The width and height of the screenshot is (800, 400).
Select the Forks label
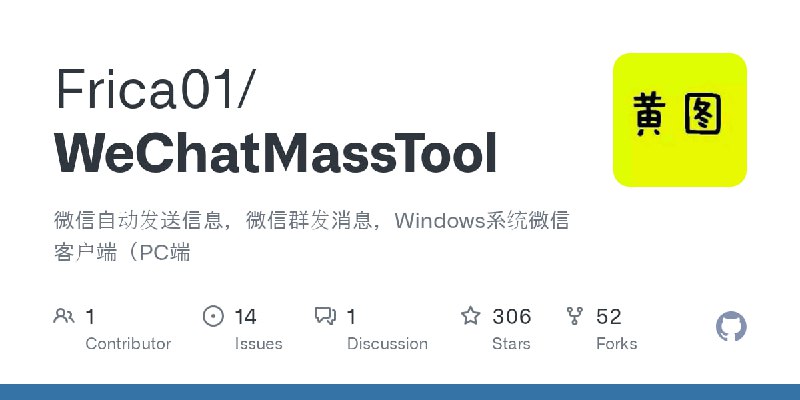pos(616,343)
